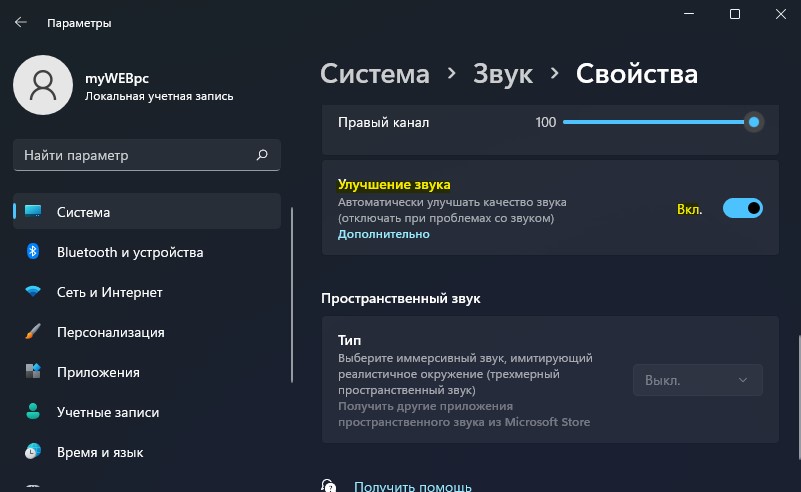Click the Вкл. status text
Screen dimensions: 801x492
(x=690, y=209)
